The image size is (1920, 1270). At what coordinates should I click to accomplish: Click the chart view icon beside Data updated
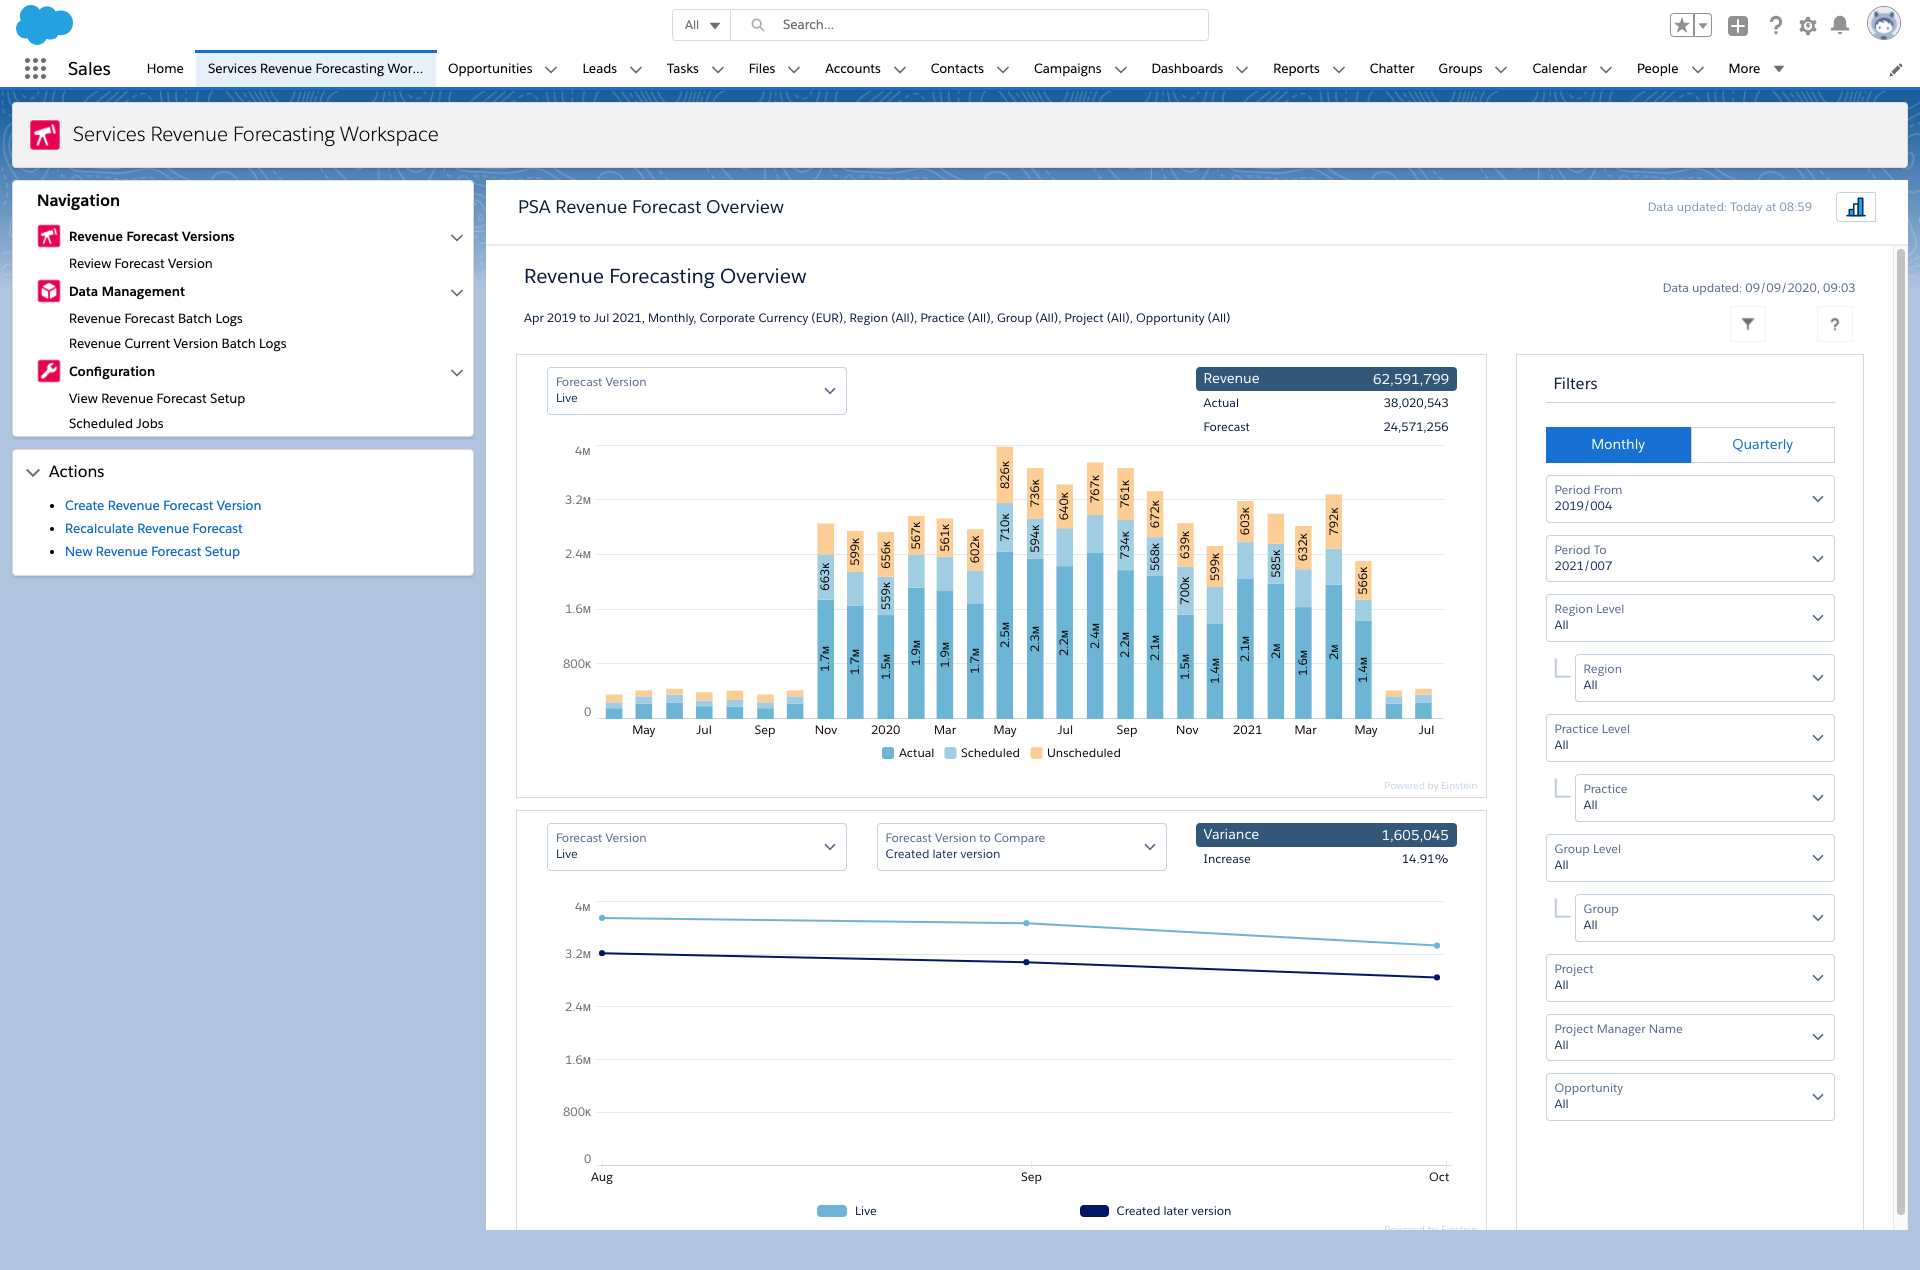1855,207
